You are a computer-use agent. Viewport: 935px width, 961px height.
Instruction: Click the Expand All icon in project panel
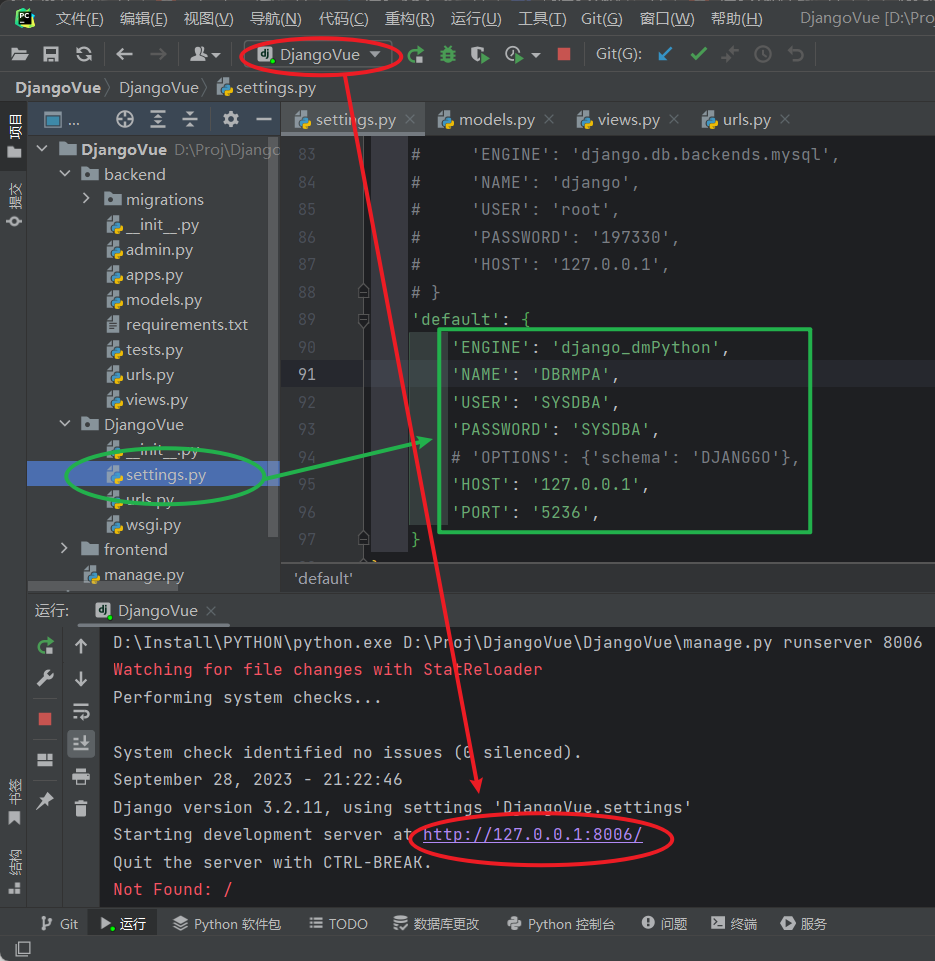pos(158,120)
